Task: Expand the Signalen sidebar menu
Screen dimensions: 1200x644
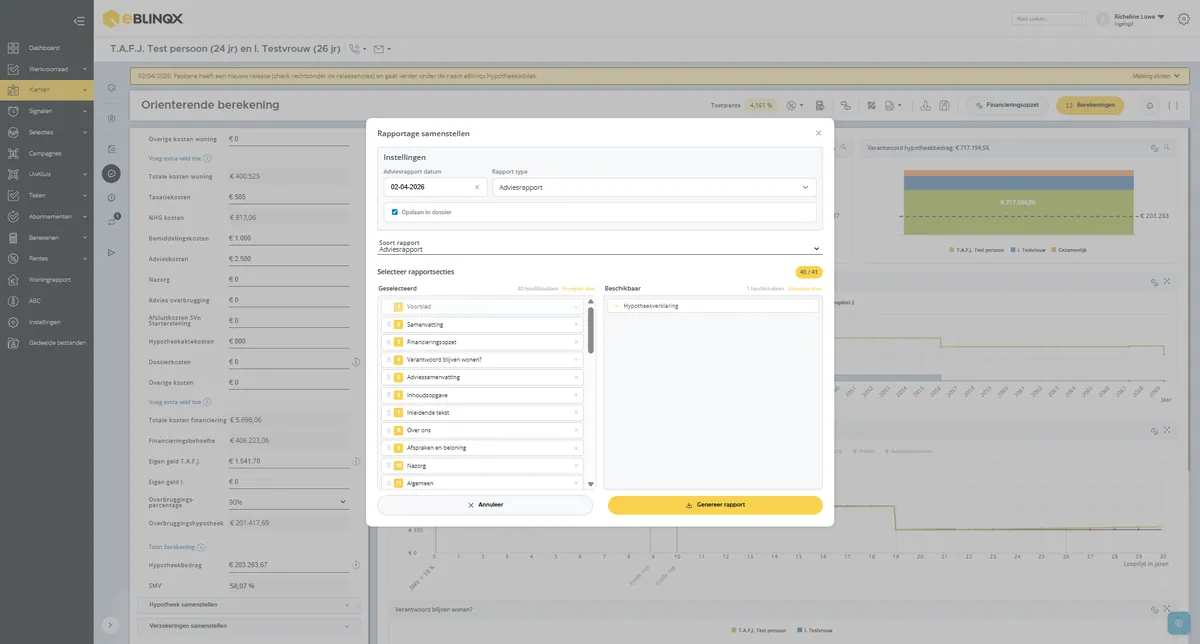Action: (46, 111)
